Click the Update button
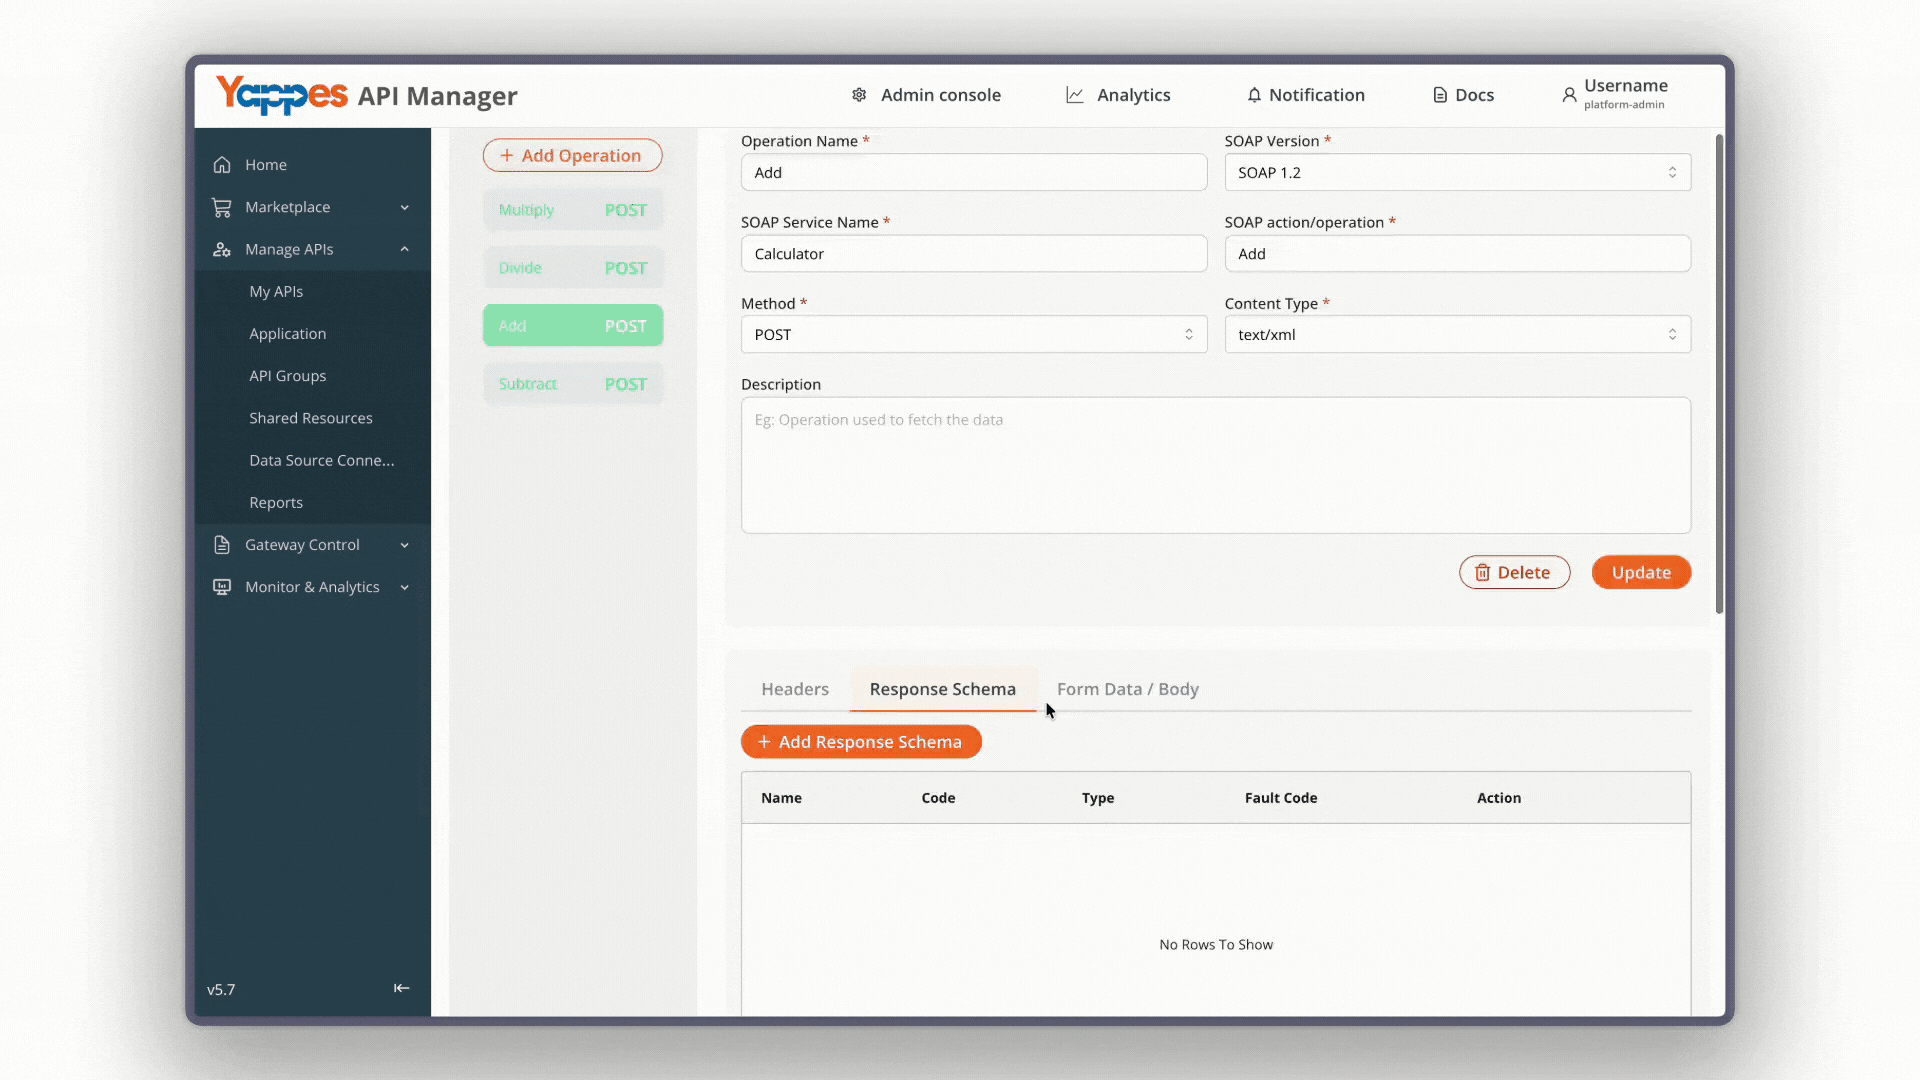 [x=1641, y=572]
